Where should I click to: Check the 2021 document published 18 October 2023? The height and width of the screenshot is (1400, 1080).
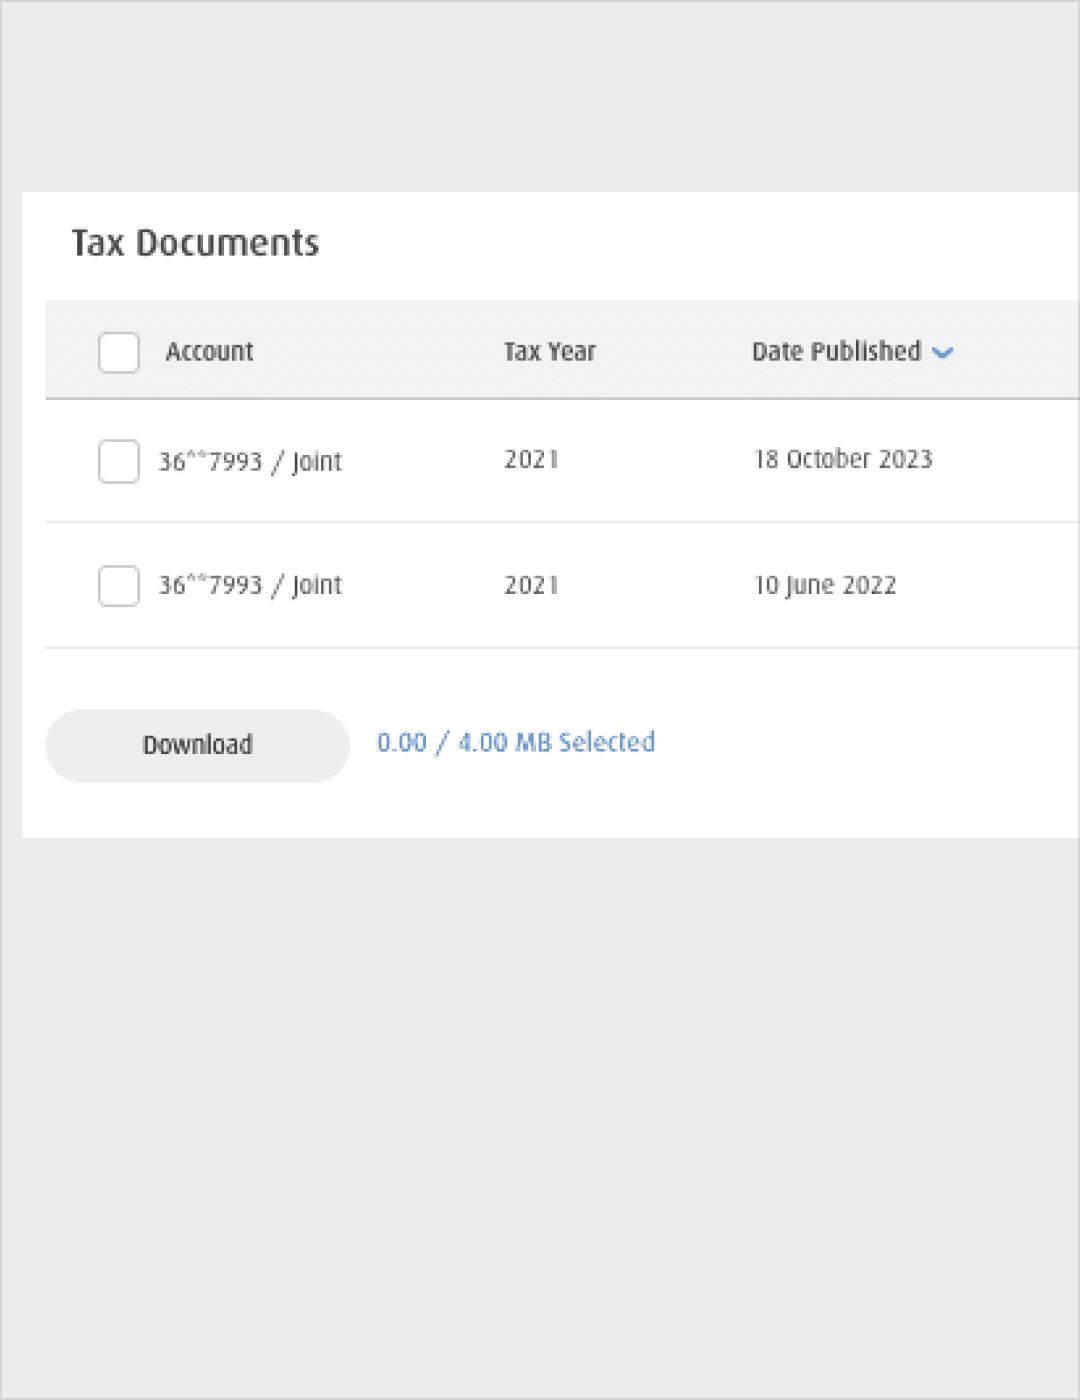[x=118, y=461]
